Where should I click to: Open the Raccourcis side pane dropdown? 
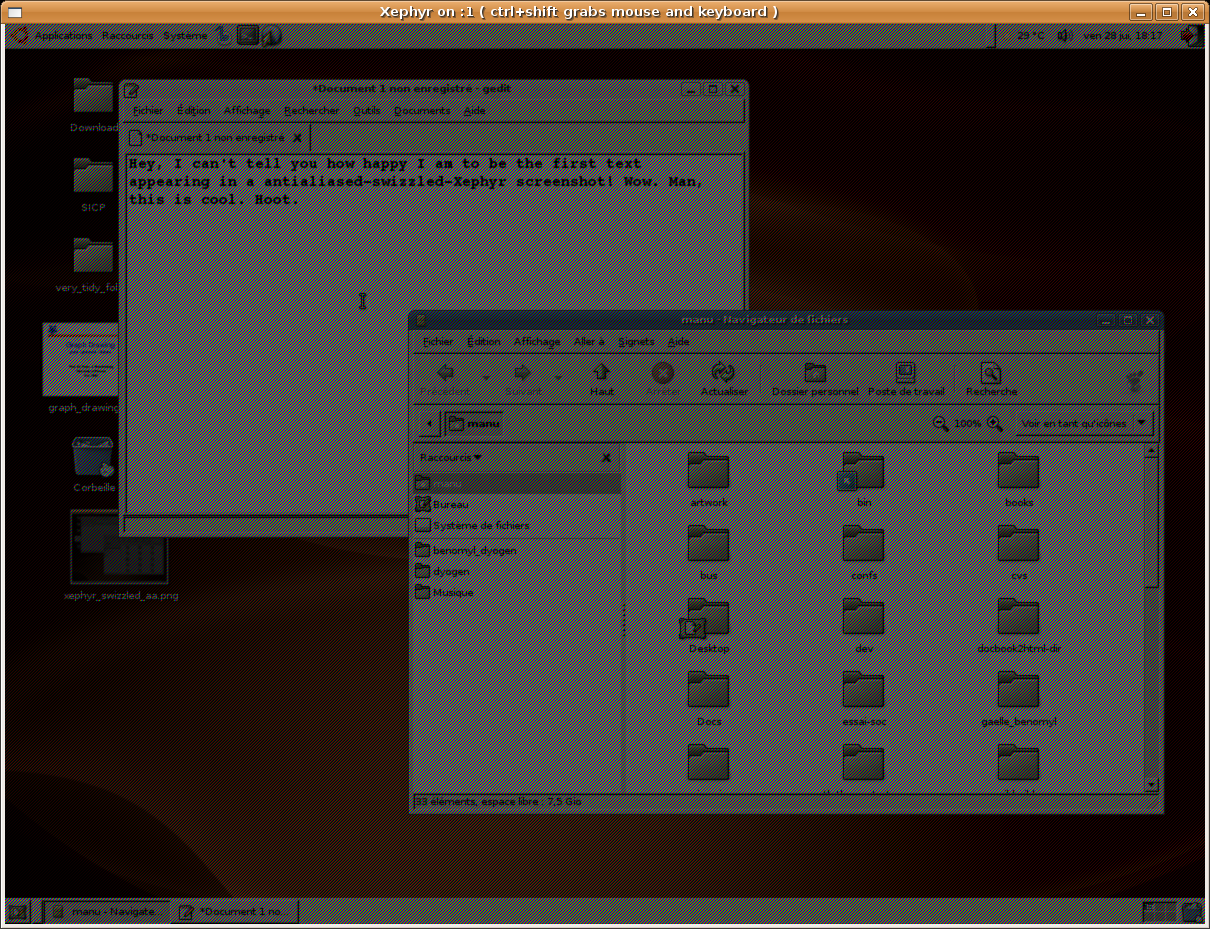450,457
